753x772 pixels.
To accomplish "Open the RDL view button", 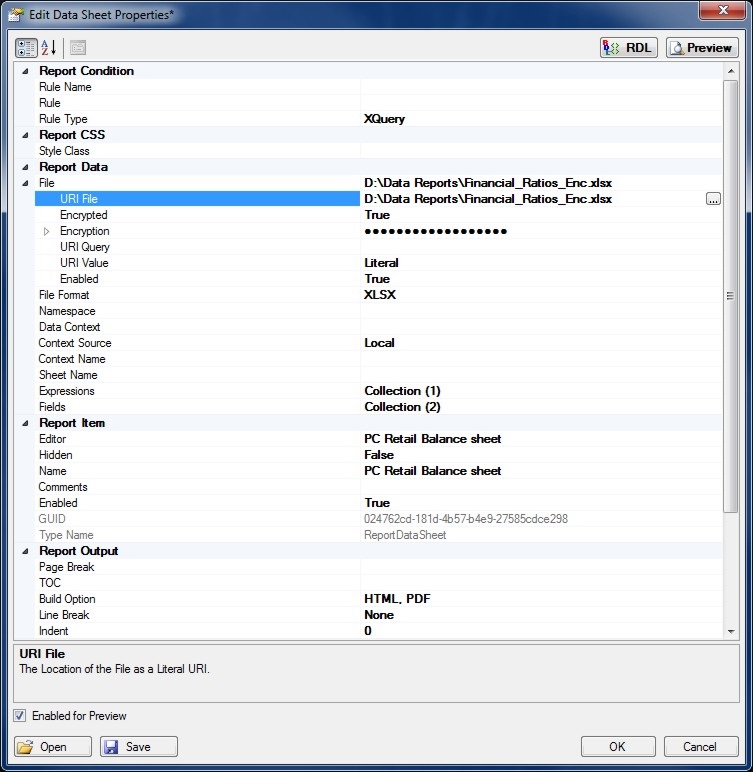I will [x=629, y=47].
